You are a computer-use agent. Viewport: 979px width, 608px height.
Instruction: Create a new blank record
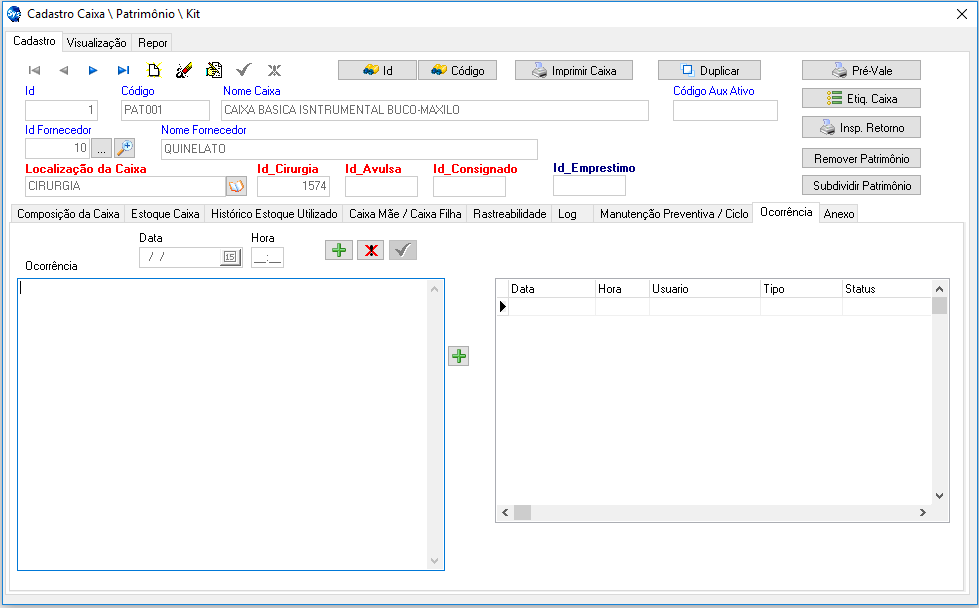click(153, 70)
